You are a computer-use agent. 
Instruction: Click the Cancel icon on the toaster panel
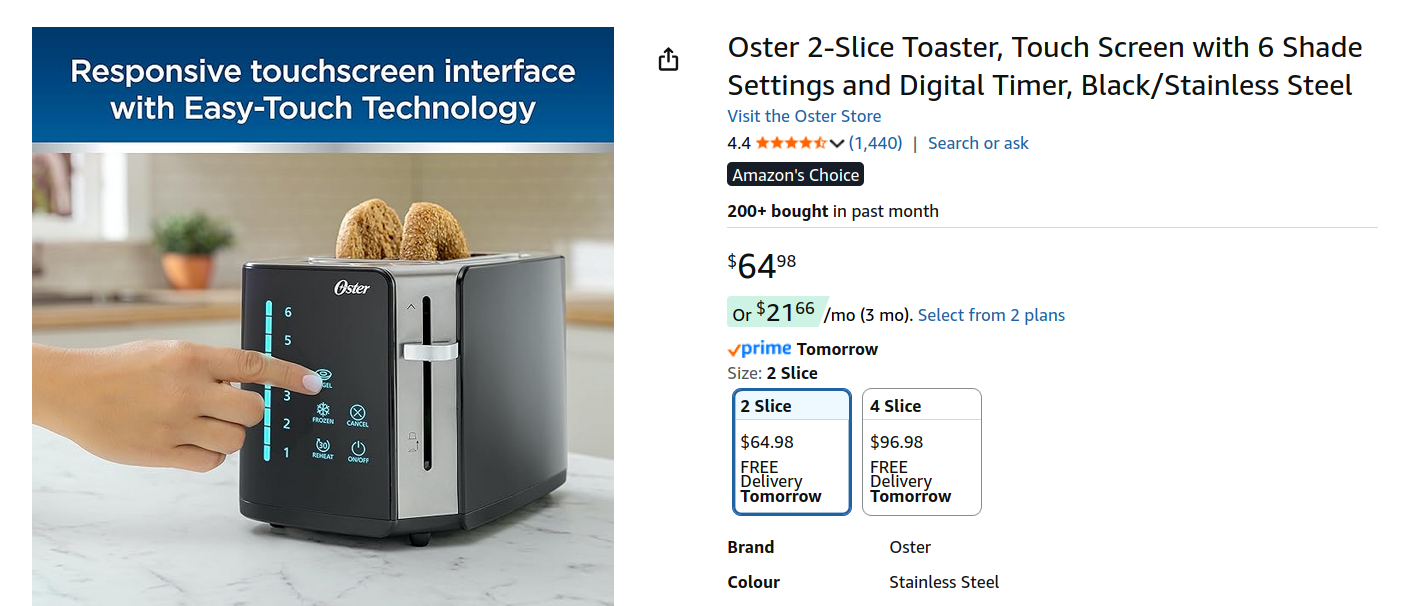tap(358, 414)
